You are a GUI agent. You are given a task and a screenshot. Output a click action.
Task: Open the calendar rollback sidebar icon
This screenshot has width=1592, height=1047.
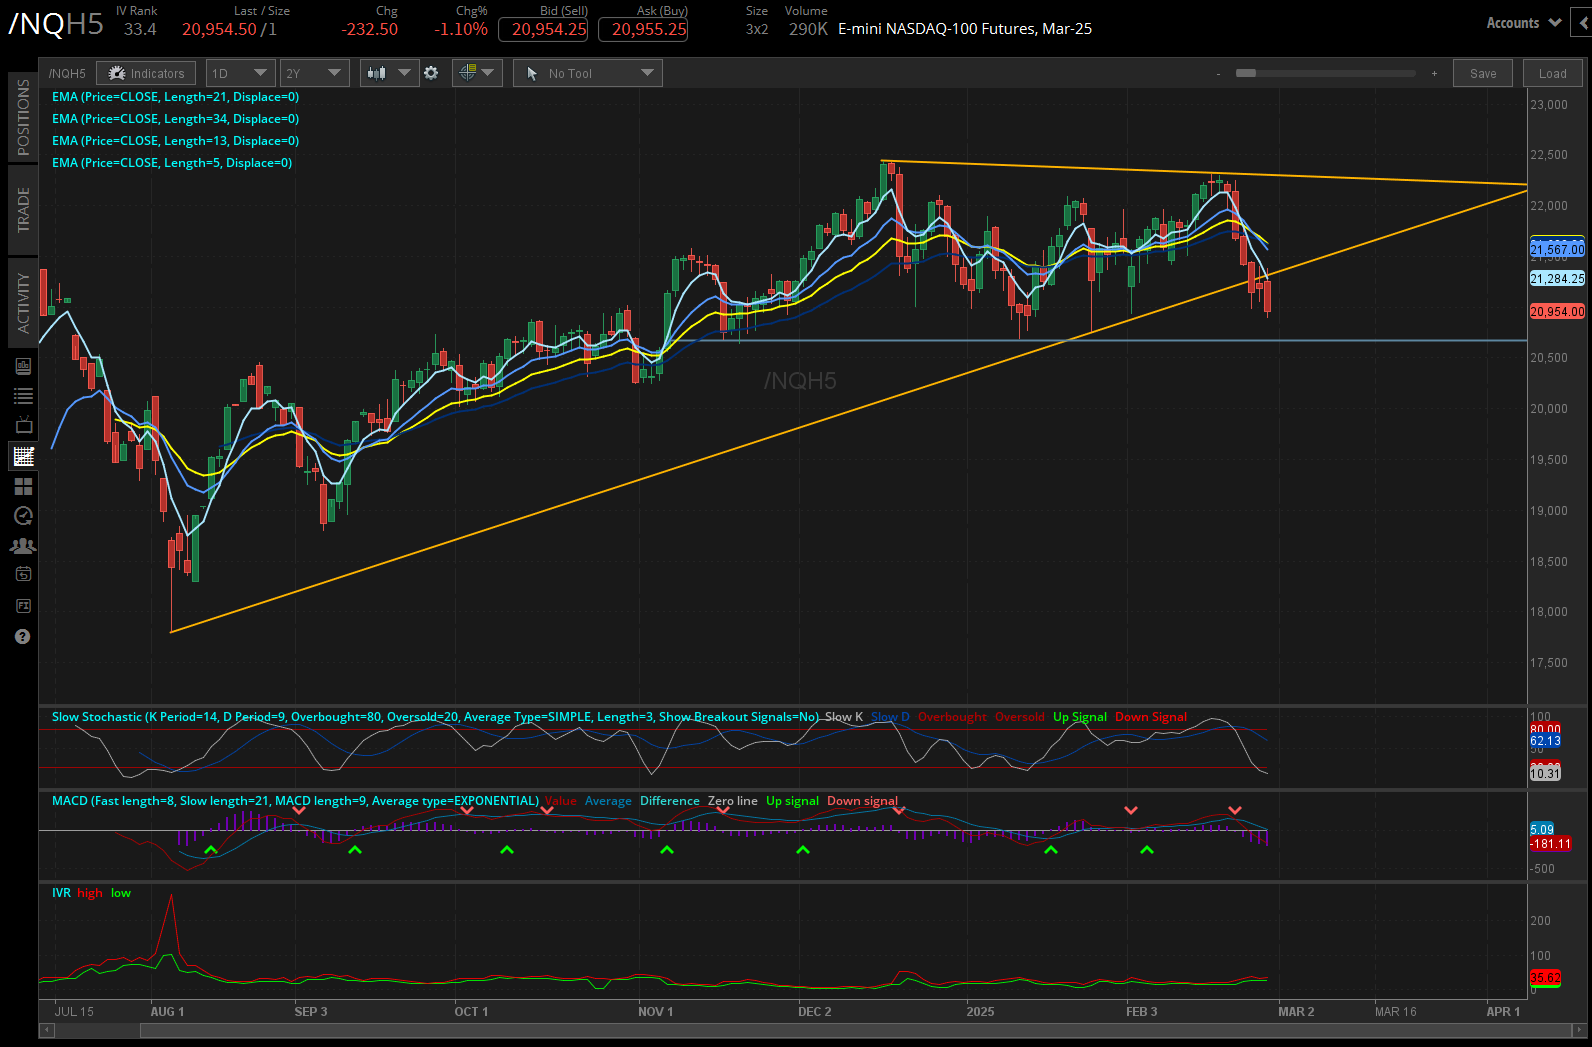[x=23, y=574]
